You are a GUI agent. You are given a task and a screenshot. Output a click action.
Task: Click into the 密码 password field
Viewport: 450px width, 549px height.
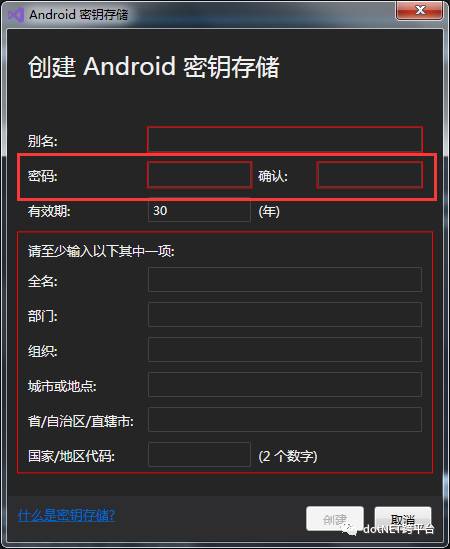coord(199,175)
